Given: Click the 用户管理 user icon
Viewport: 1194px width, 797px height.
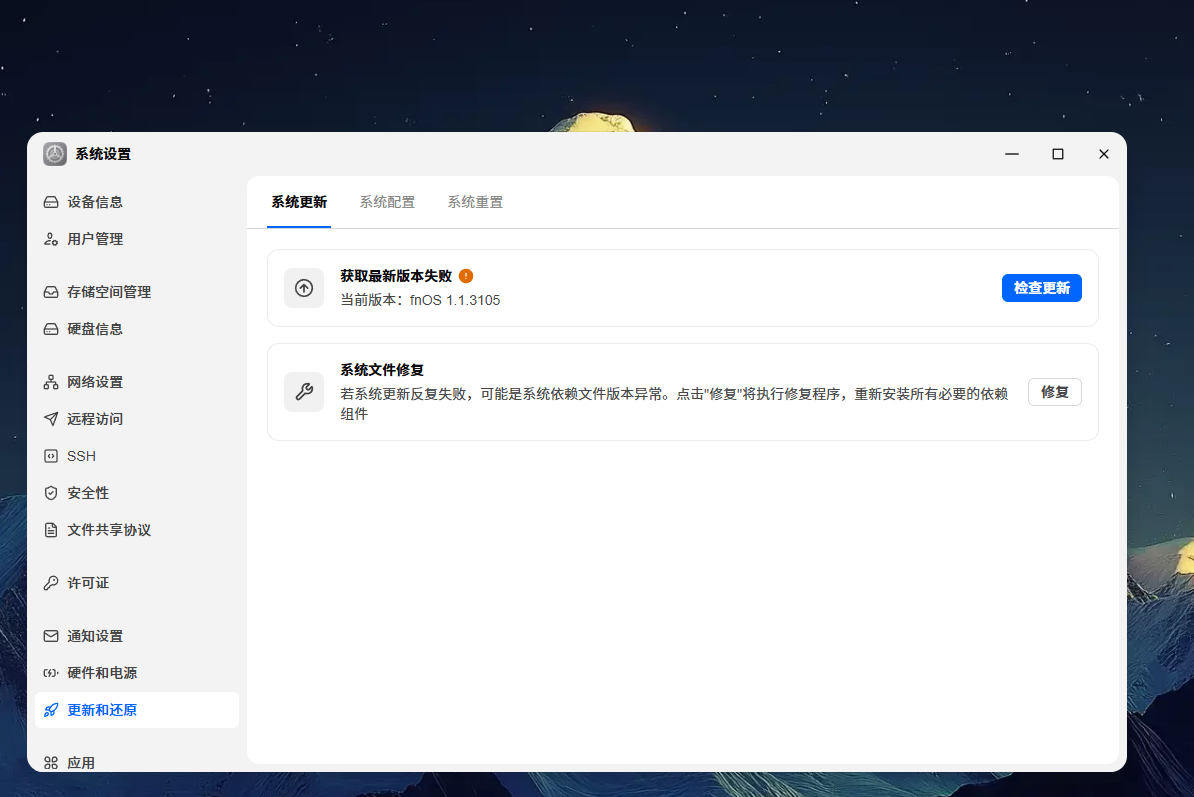Looking at the screenshot, I should tap(51, 239).
